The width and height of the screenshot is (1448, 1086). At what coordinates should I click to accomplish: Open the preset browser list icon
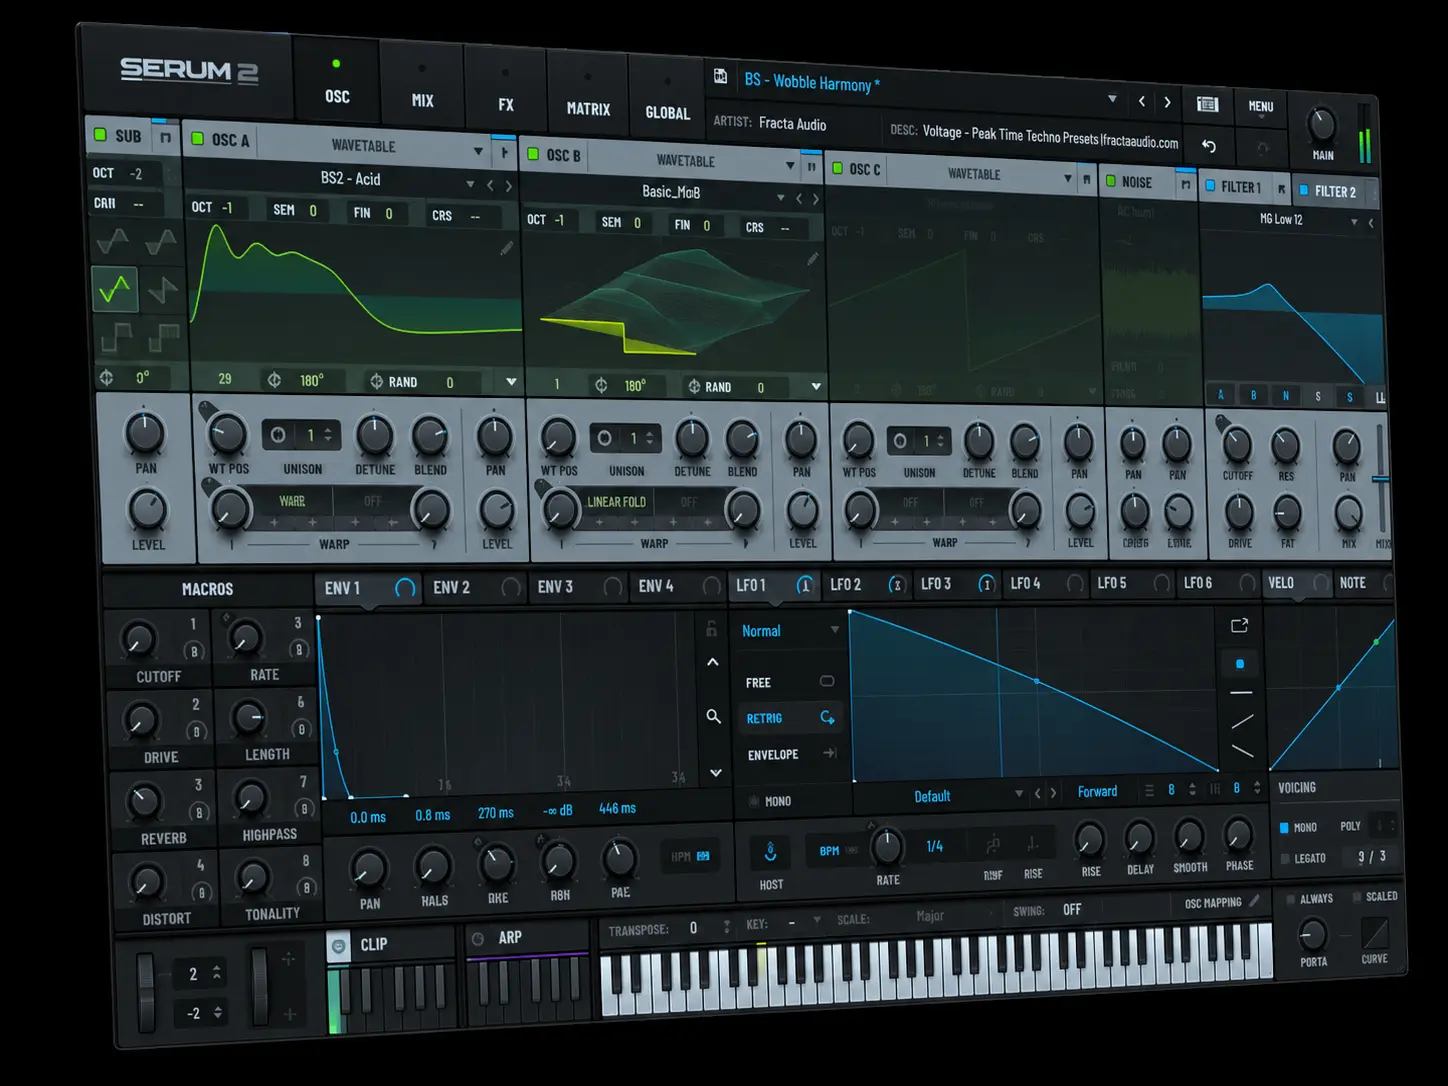1207,104
